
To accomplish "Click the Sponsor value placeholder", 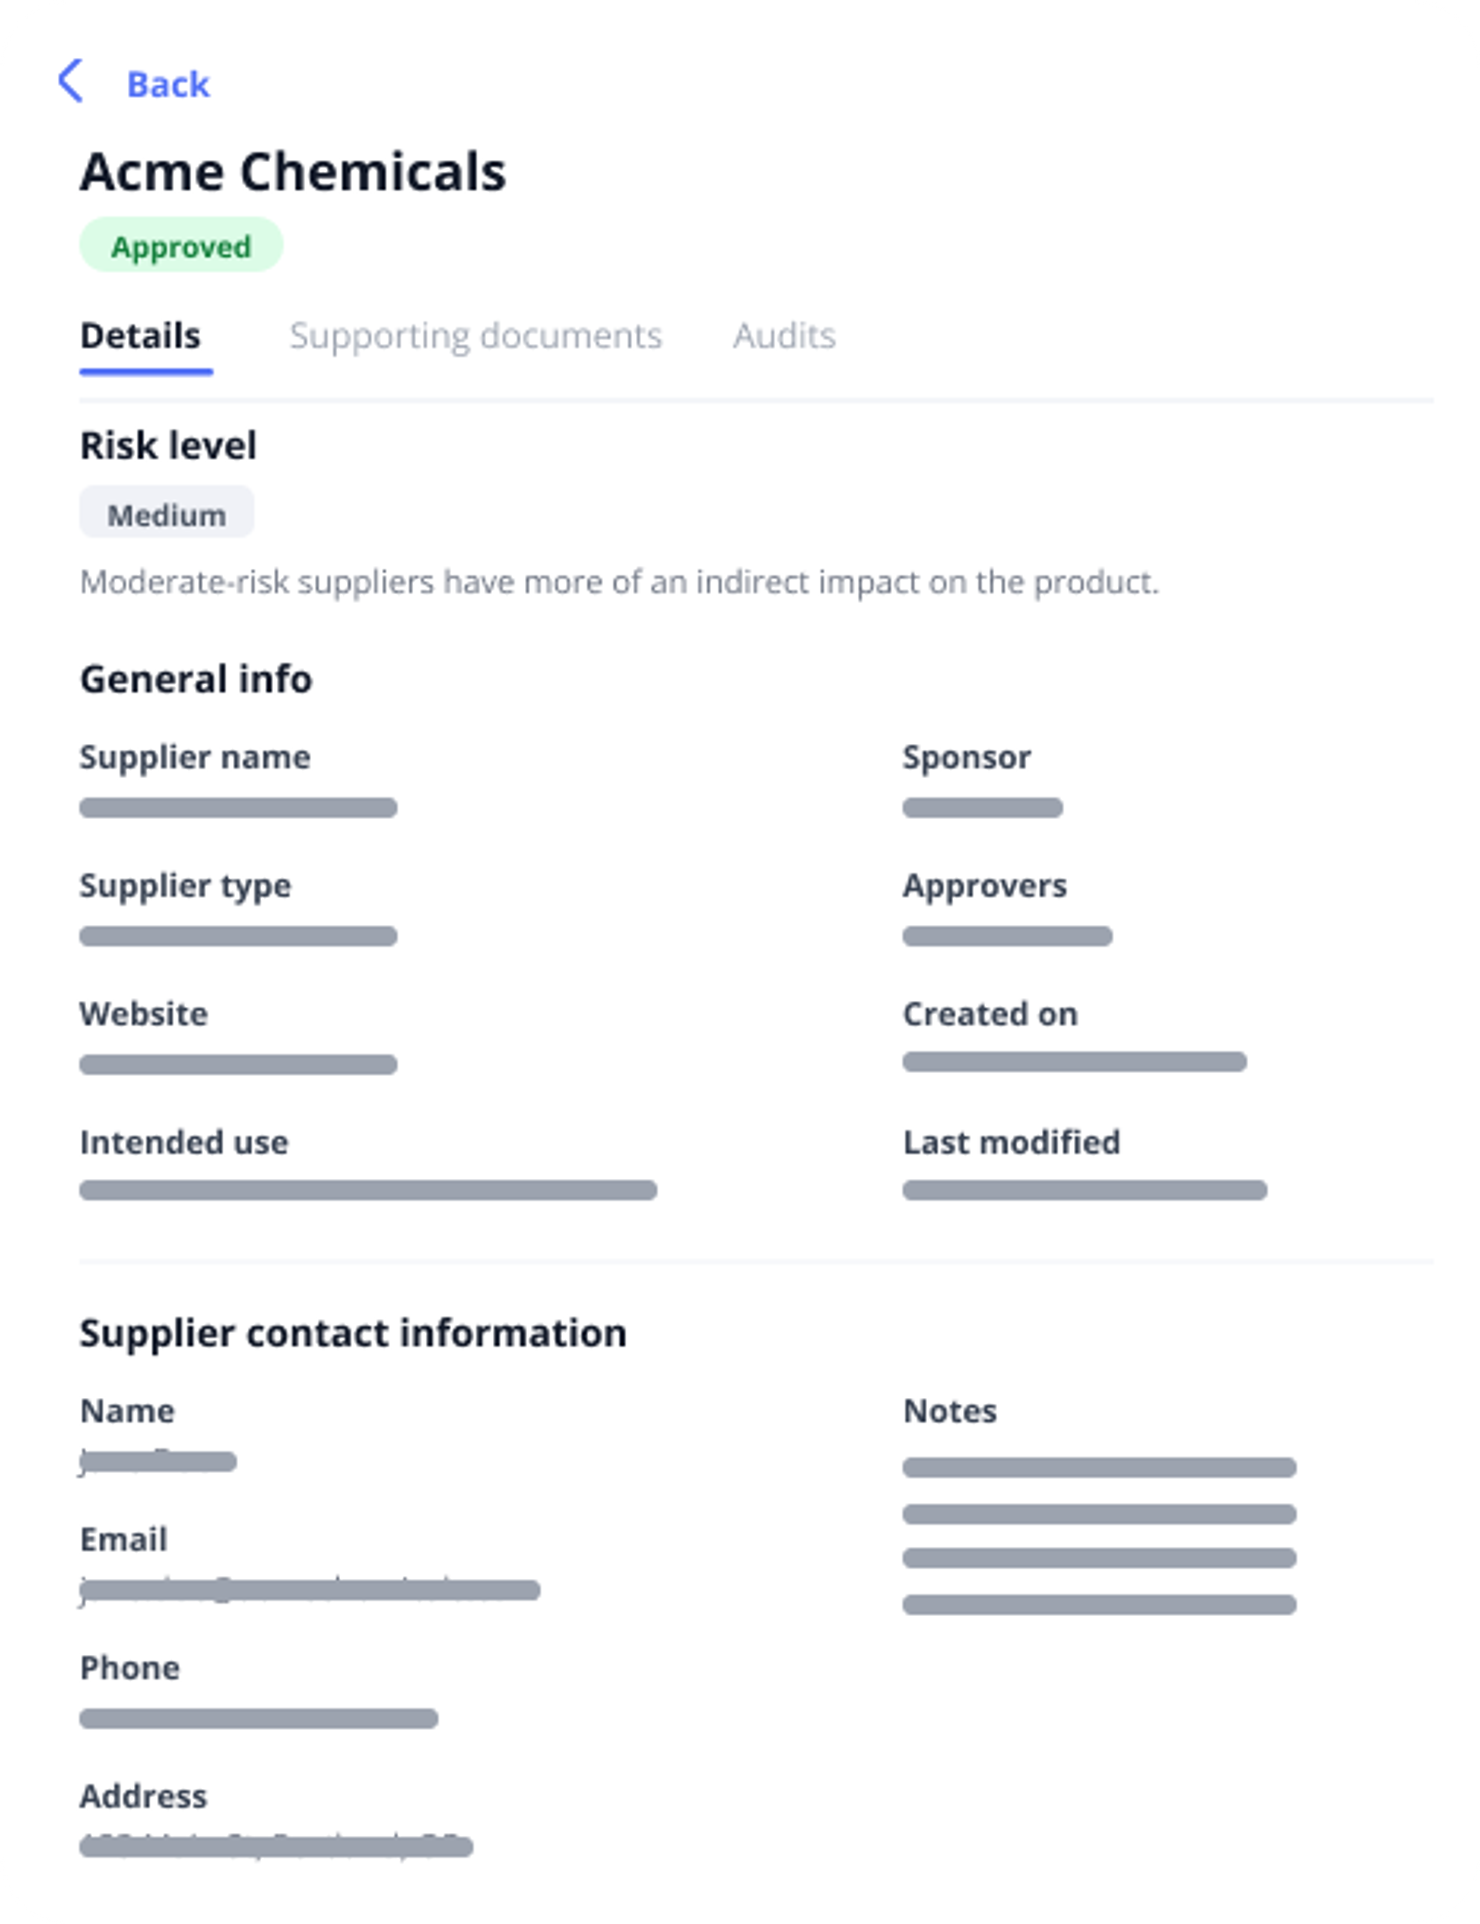I will coord(982,807).
